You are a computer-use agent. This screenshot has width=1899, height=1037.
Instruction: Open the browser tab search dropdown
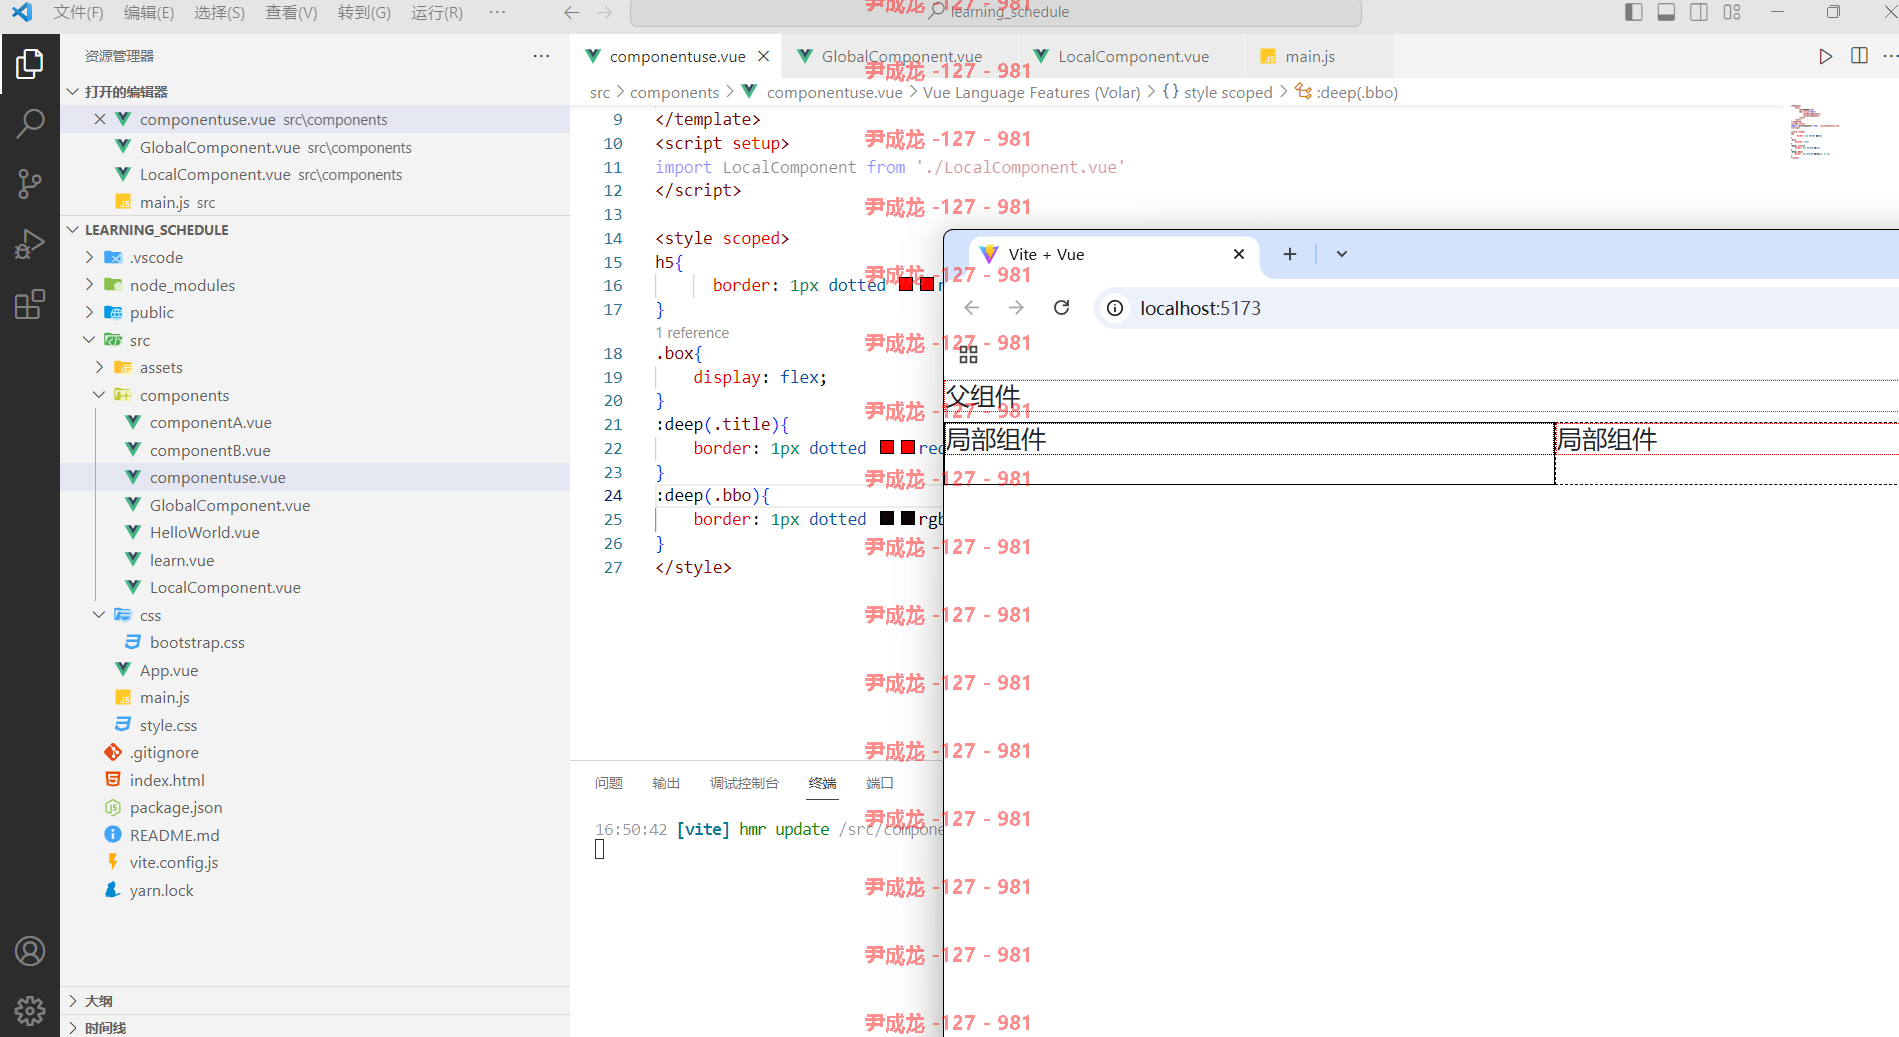click(x=1342, y=254)
